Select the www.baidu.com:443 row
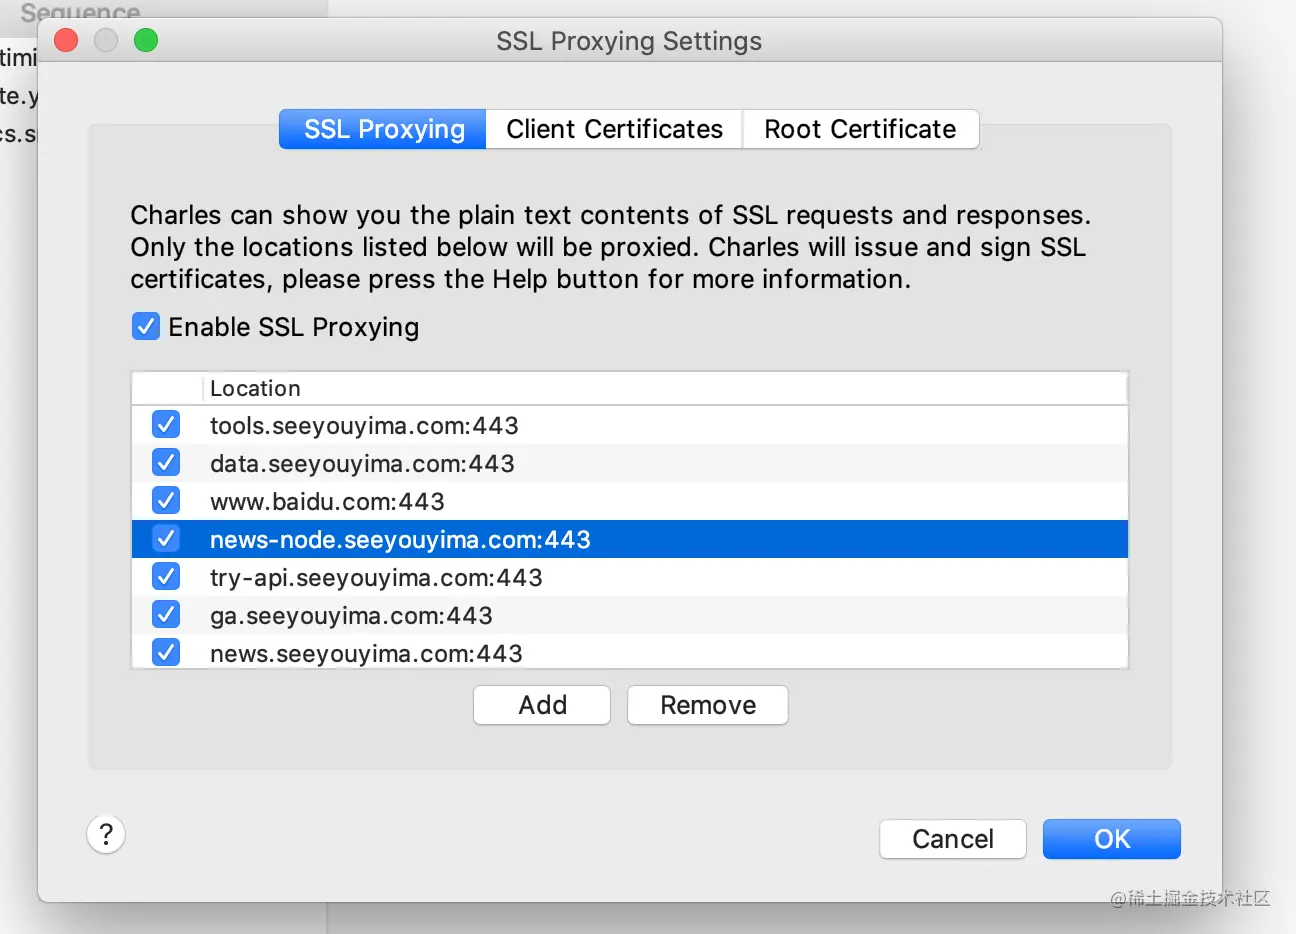 (630, 501)
